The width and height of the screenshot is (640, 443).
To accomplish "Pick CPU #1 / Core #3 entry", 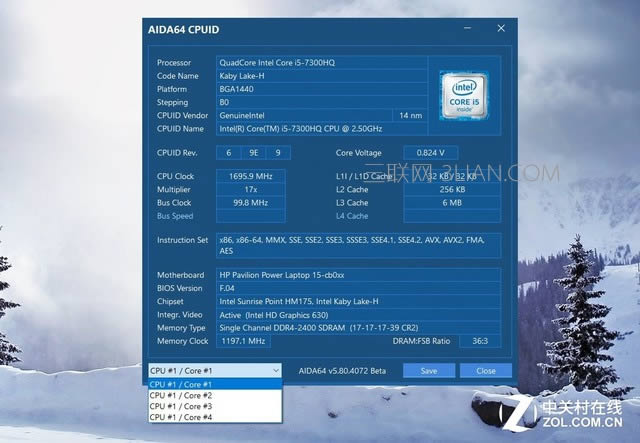I will 215,406.
